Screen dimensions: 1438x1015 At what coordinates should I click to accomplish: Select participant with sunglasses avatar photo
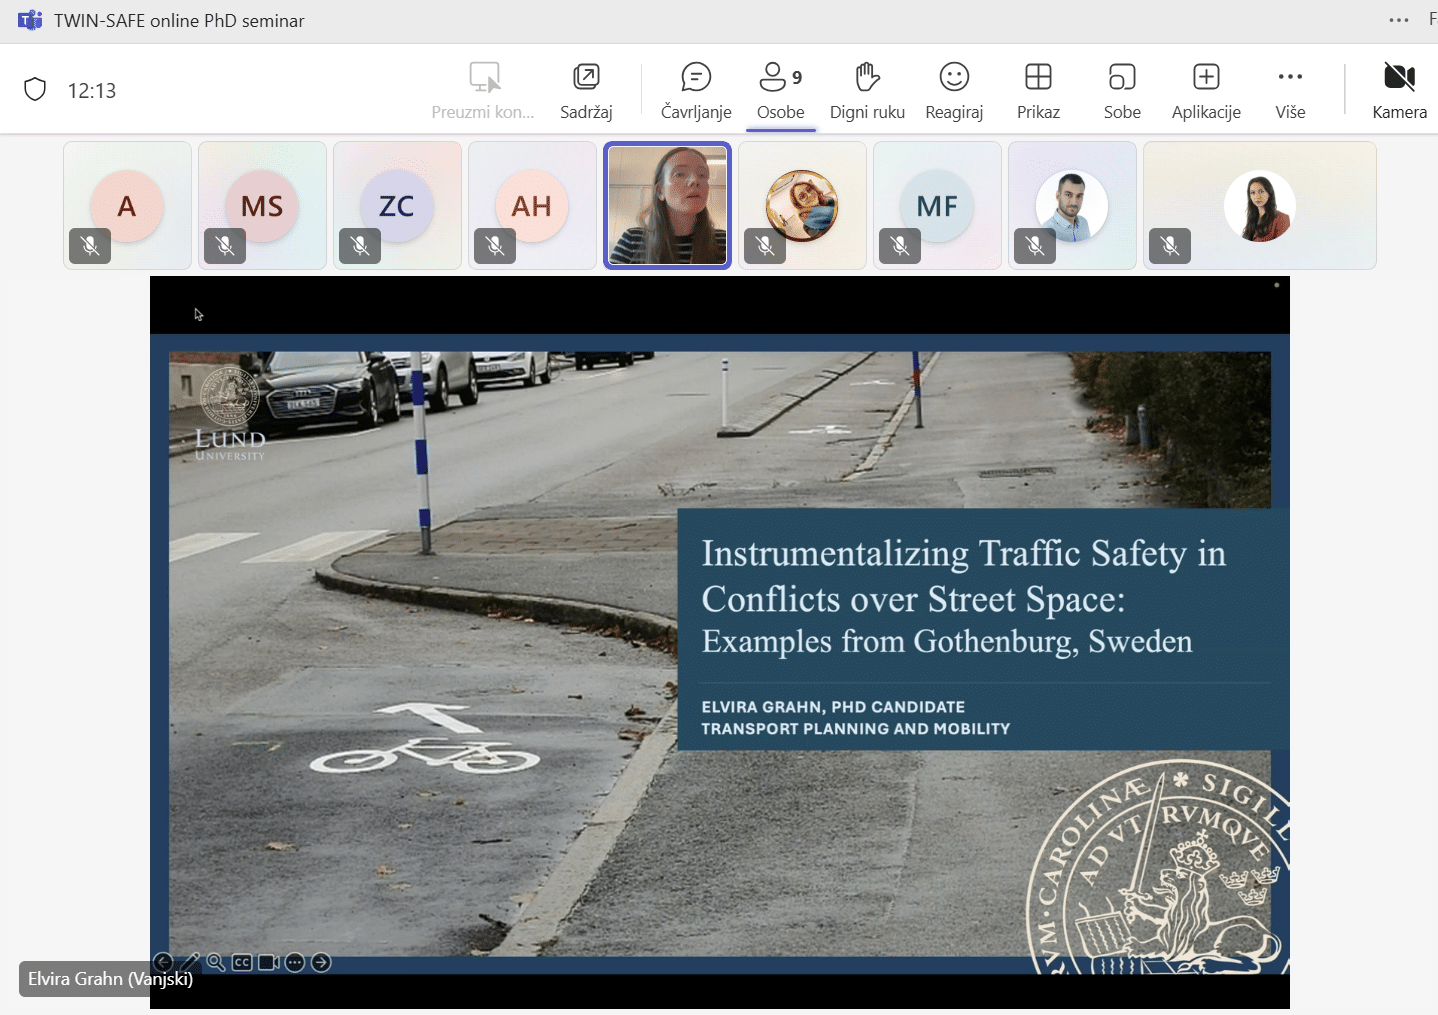pyautogui.click(x=802, y=205)
